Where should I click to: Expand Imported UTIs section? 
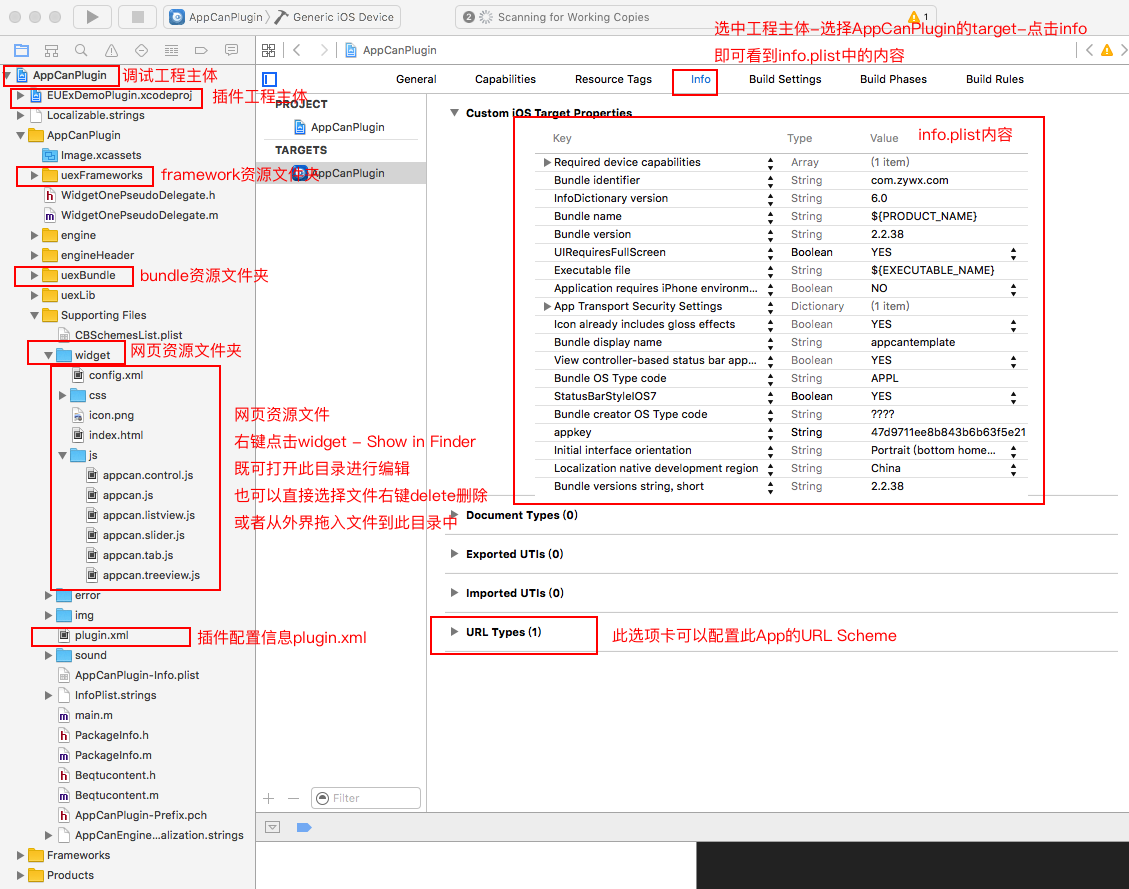tap(454, 592)
